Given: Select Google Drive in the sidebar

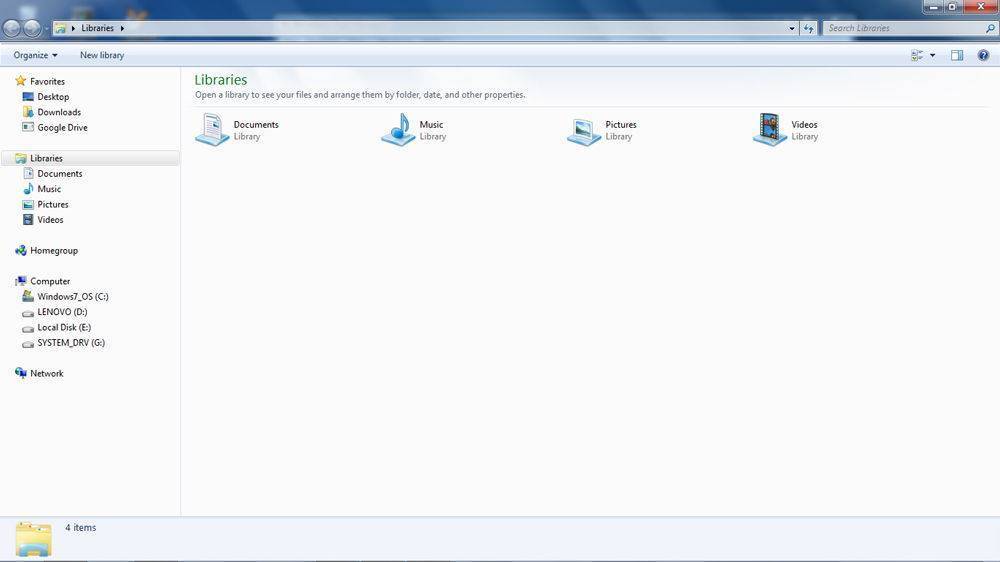Looking at the screenshot, I should point(62,127).
